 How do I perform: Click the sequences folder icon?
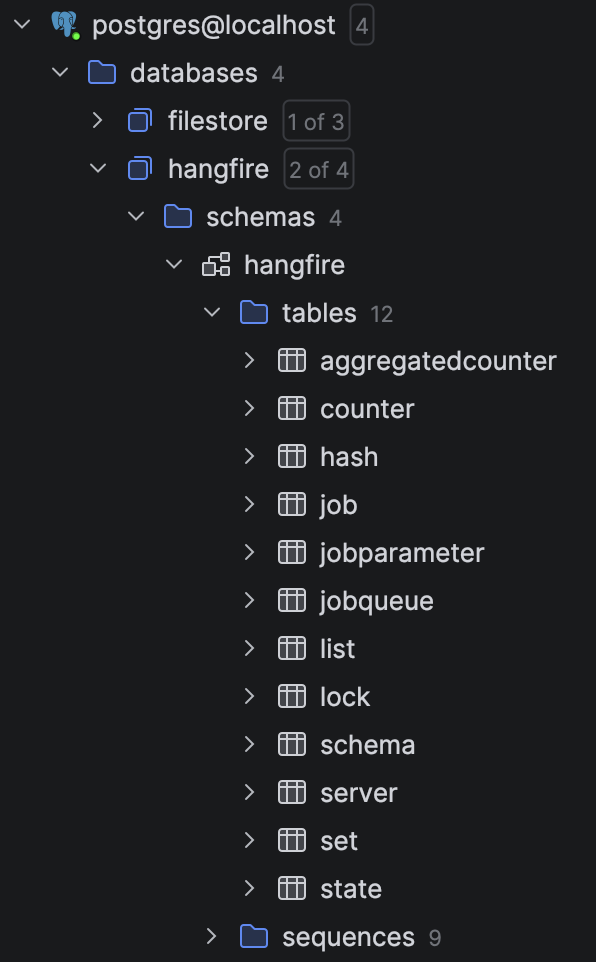253,937
